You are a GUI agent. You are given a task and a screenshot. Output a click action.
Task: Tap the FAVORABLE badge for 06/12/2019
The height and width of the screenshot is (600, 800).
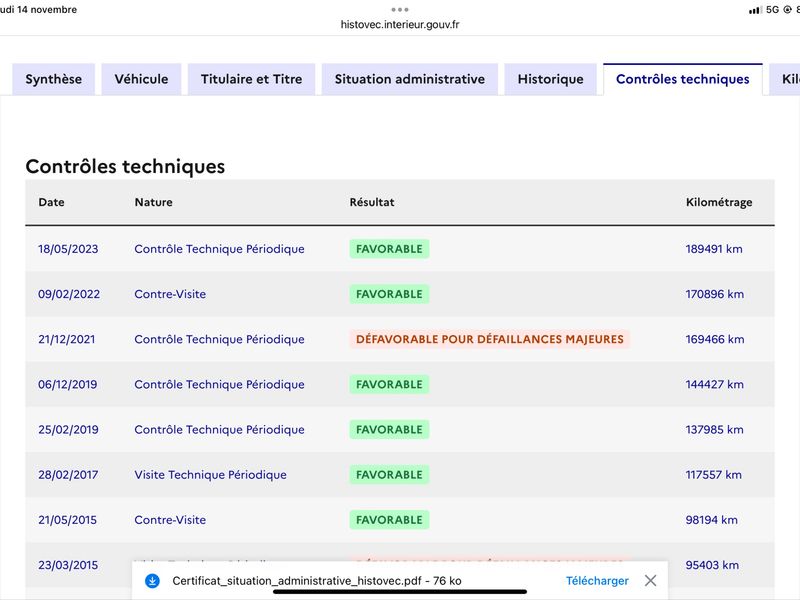click(389, 384)
